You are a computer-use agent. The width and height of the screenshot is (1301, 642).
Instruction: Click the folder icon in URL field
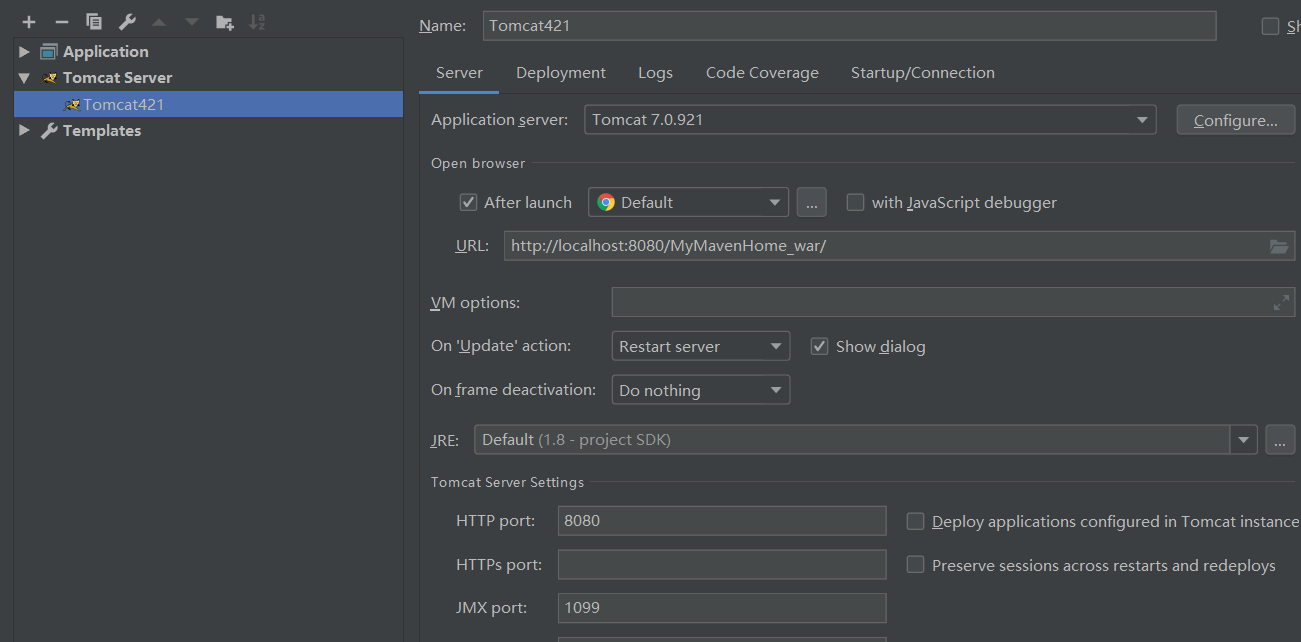point(1279,246)
